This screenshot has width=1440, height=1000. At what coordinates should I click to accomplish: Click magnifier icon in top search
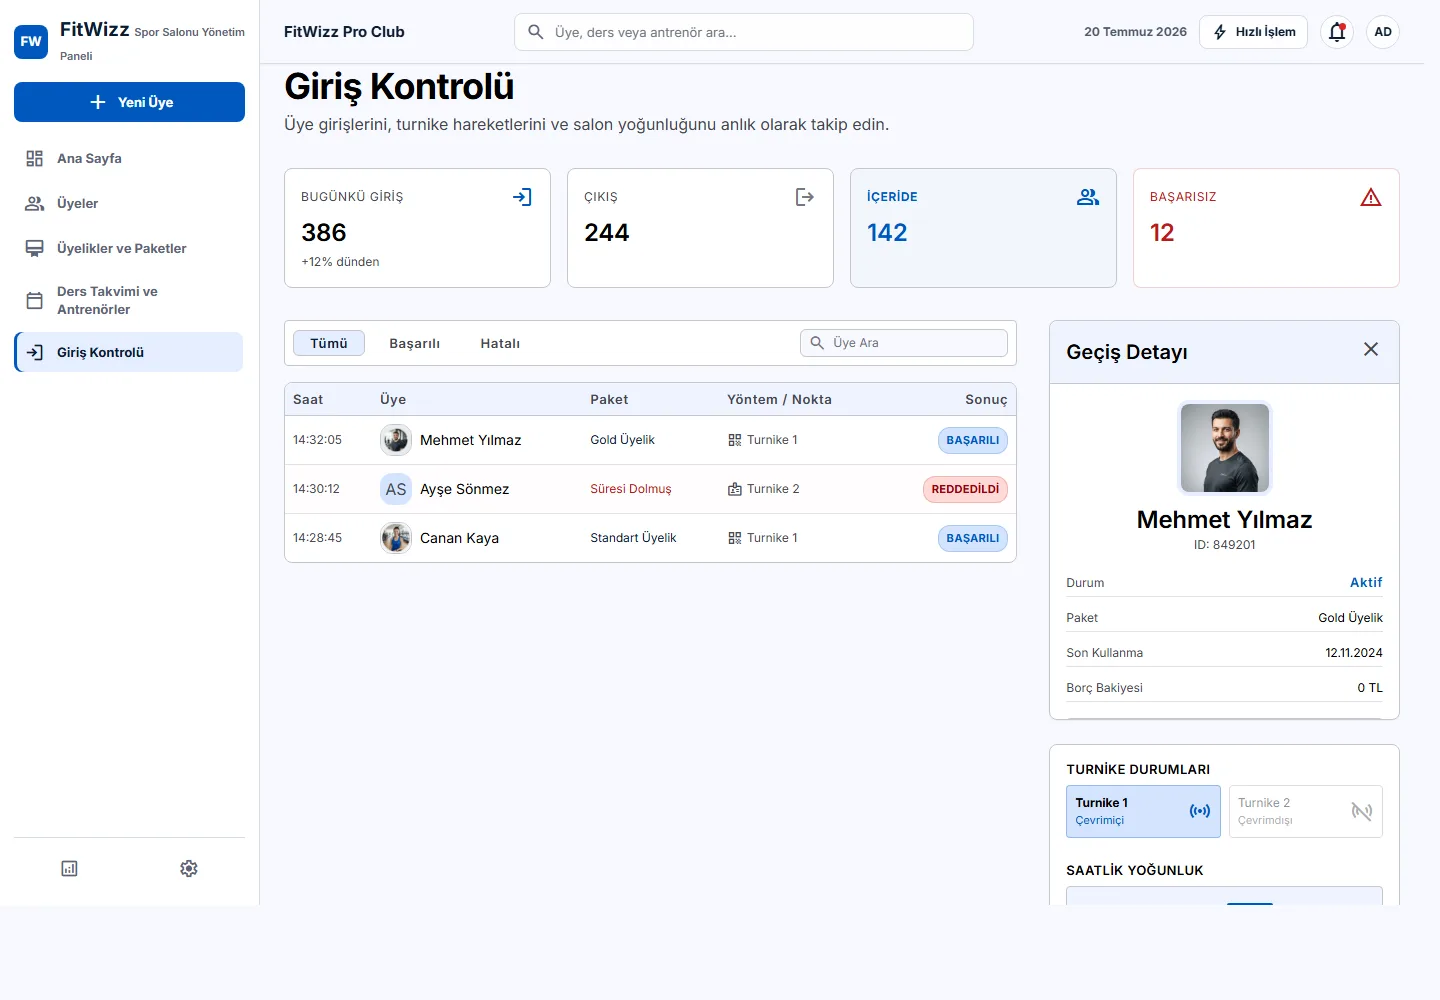tap(536, 32)
